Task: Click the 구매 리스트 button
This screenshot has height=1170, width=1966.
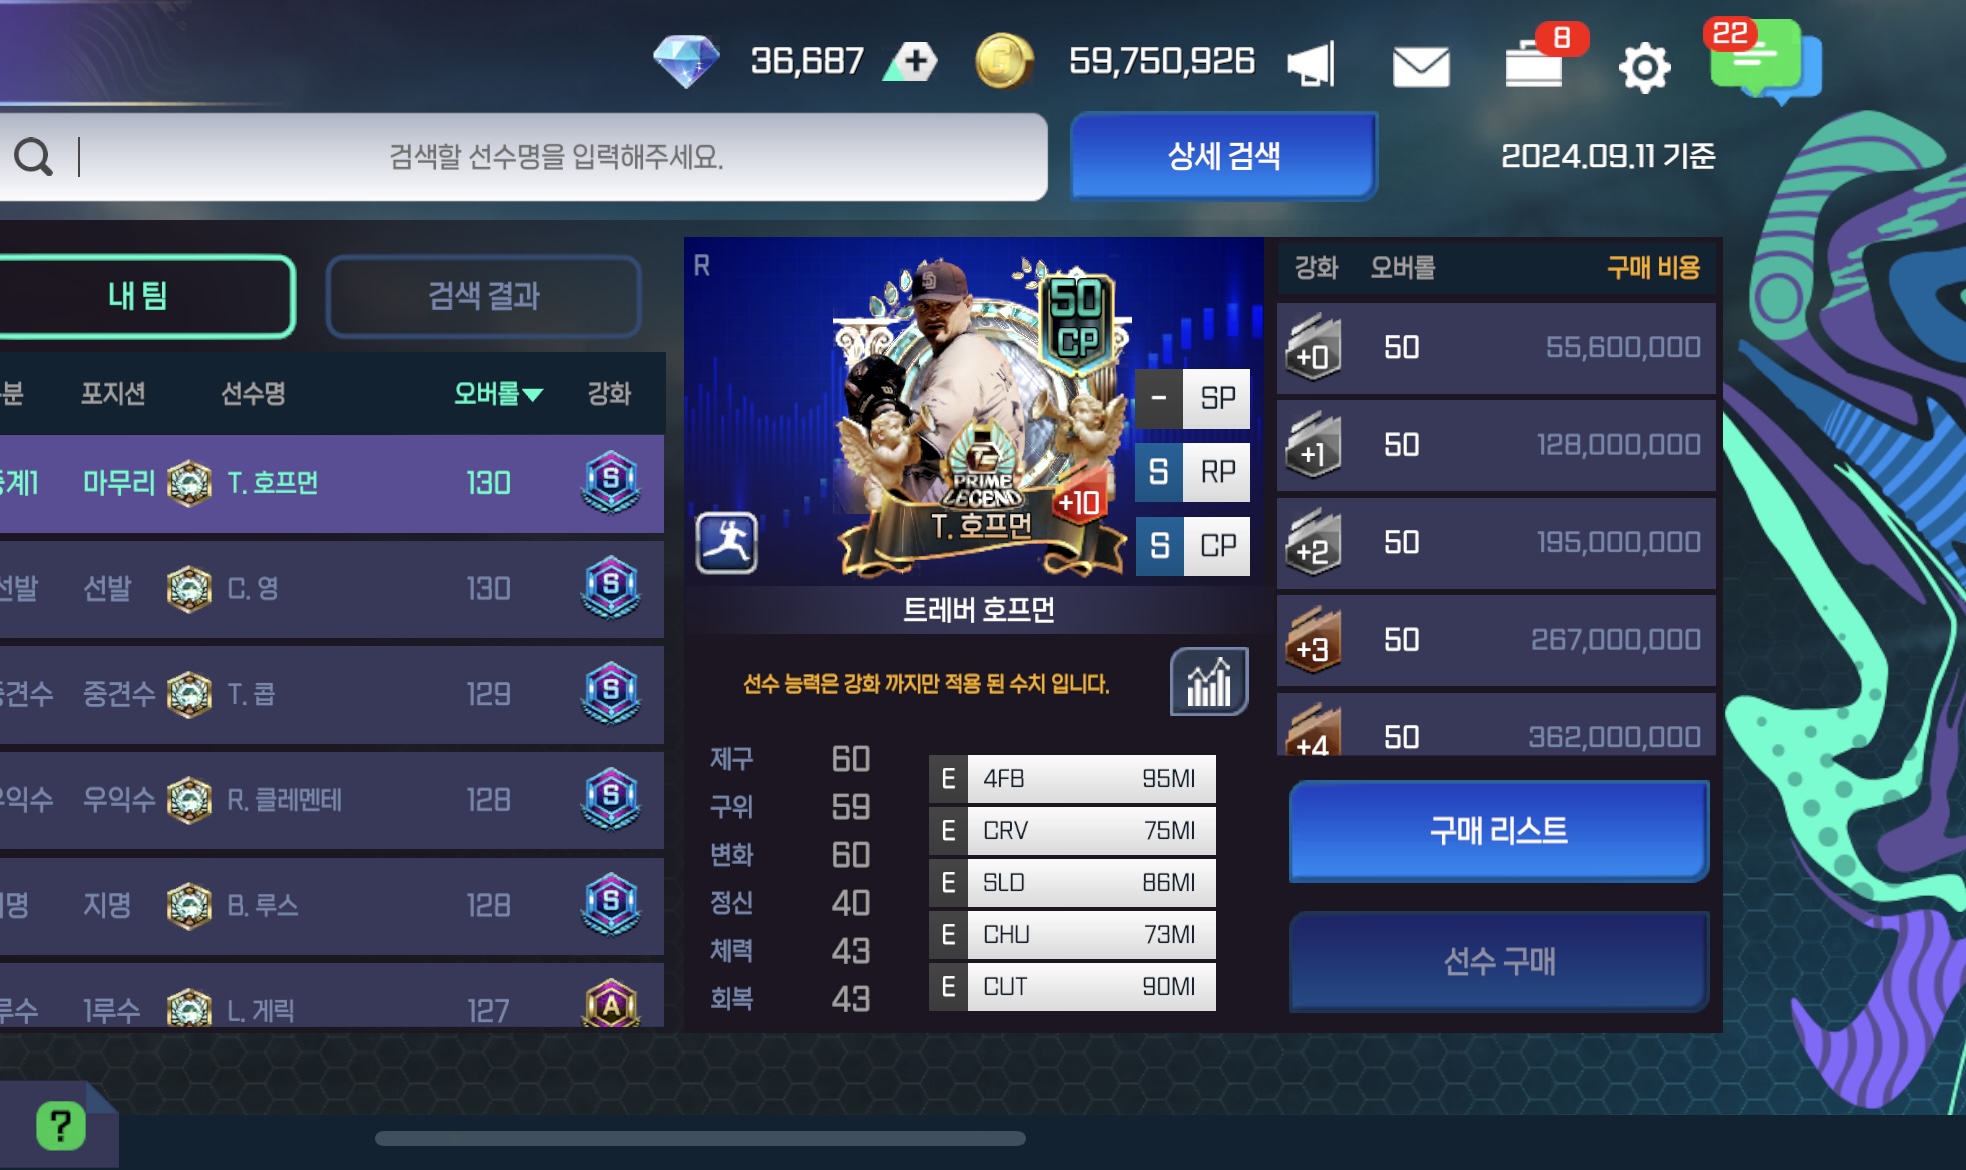Action: point(1499,831)
